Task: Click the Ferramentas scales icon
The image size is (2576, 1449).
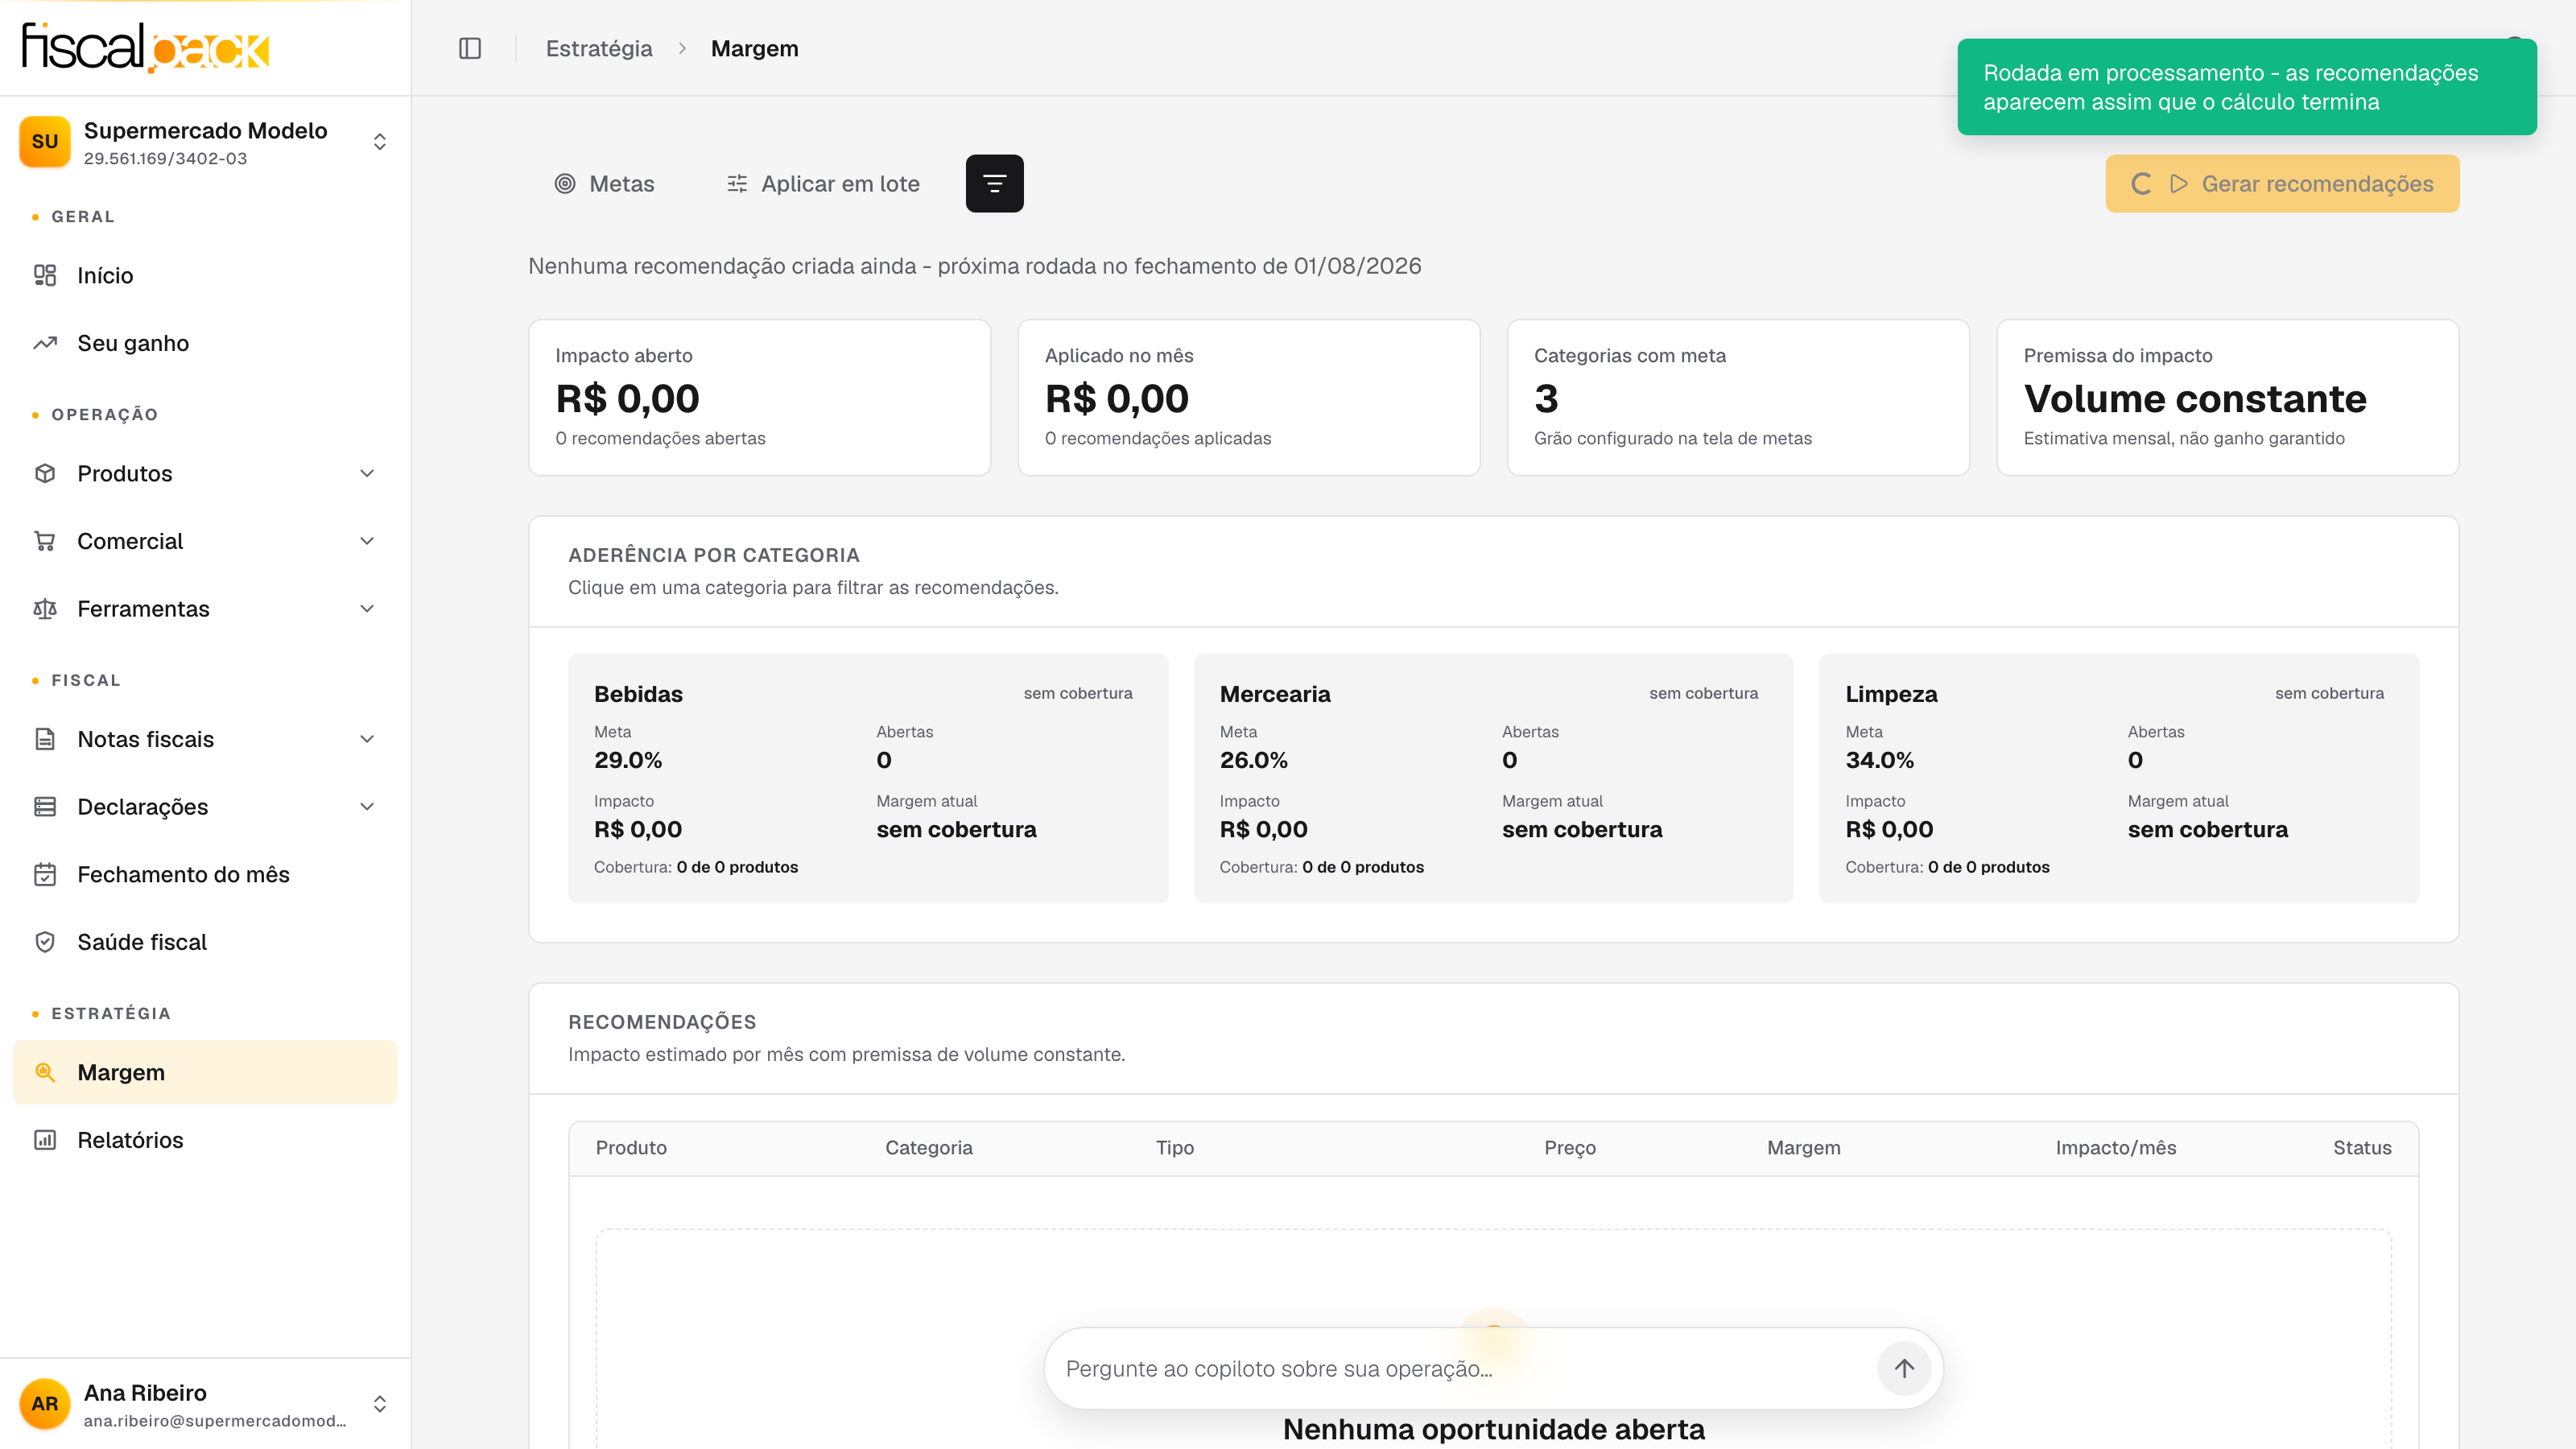Action: click(45, 609)
